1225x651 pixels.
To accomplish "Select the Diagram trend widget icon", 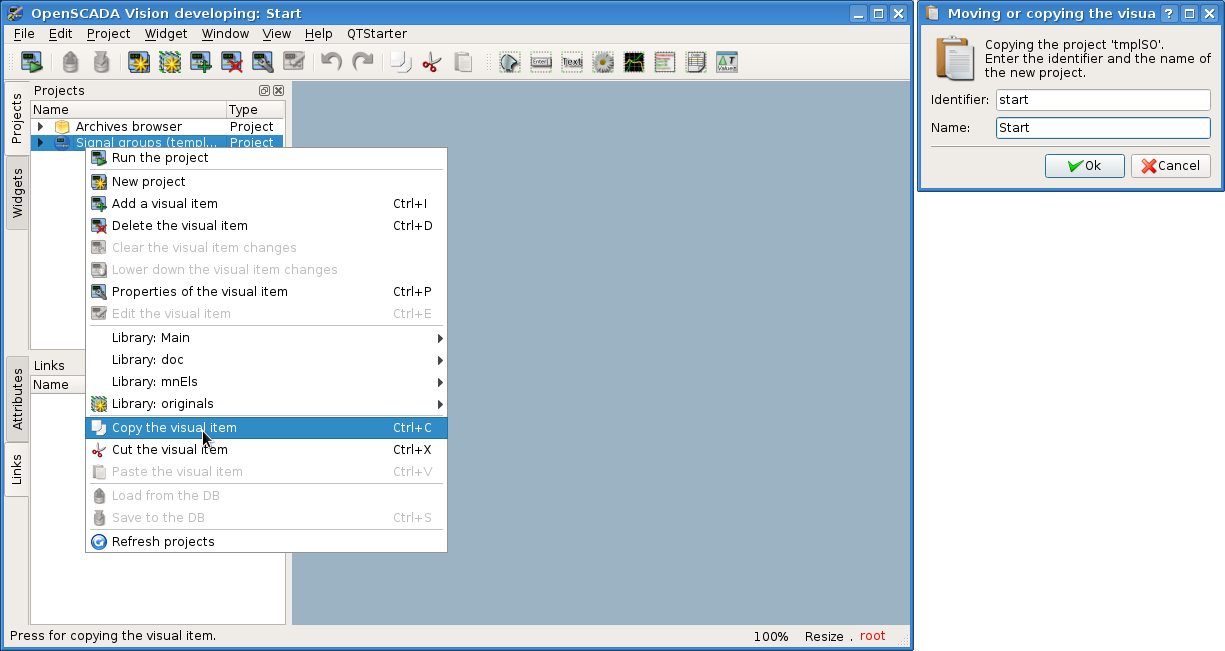I will pos(634,62).
